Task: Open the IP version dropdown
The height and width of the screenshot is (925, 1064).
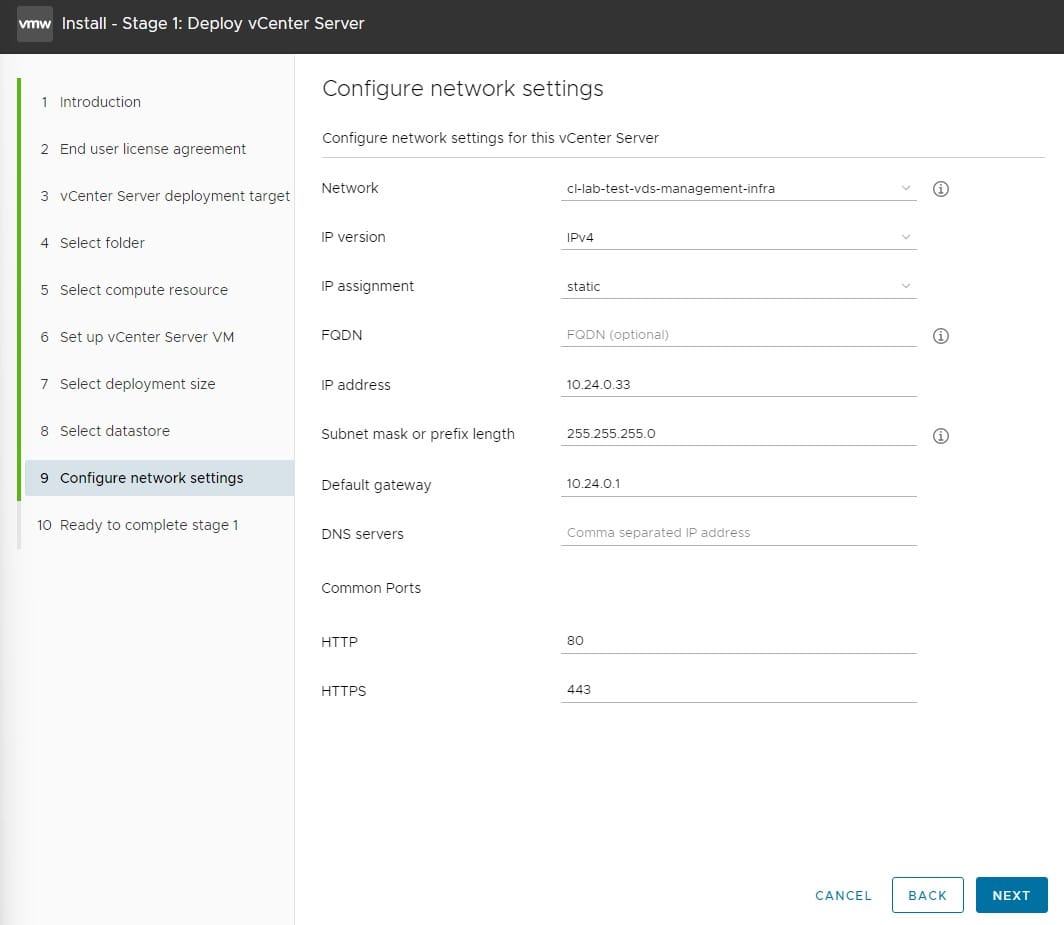Action: pos(738,238)
